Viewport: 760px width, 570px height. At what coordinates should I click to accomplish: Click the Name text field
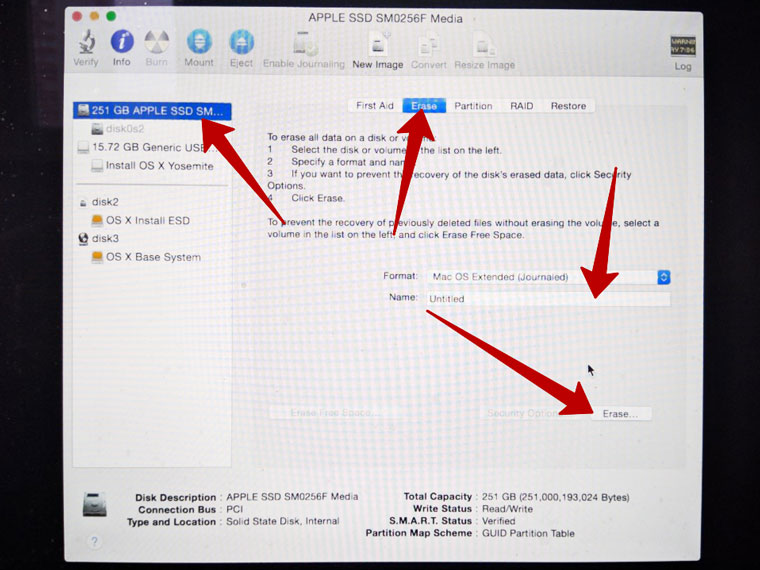click(548, 299)
